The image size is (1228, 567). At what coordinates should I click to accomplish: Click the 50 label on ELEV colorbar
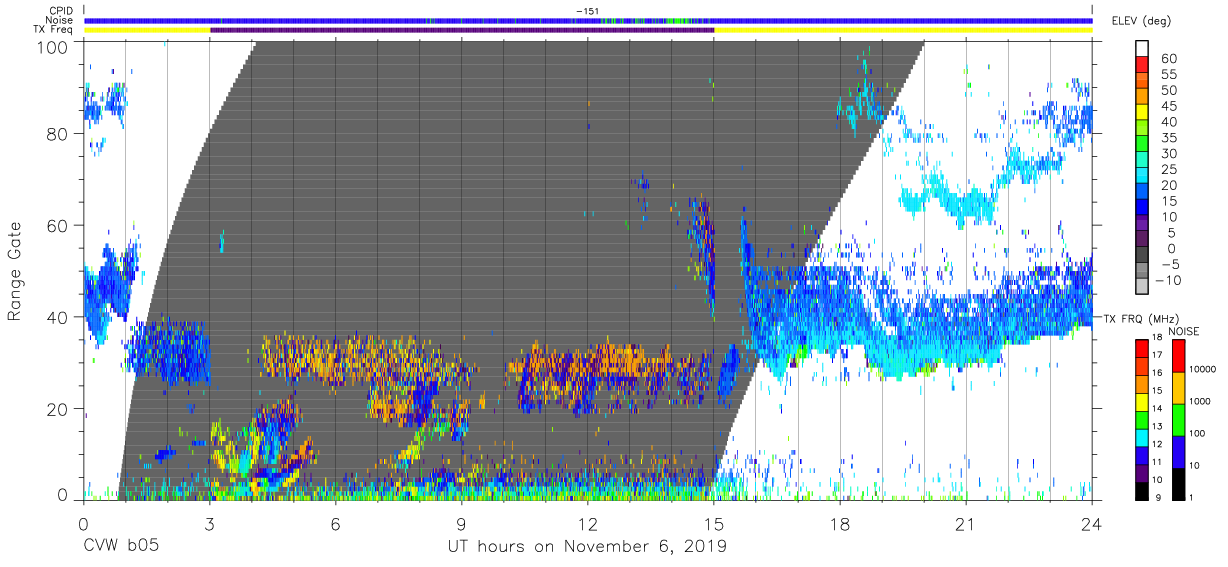click(x=1169, y=90)
